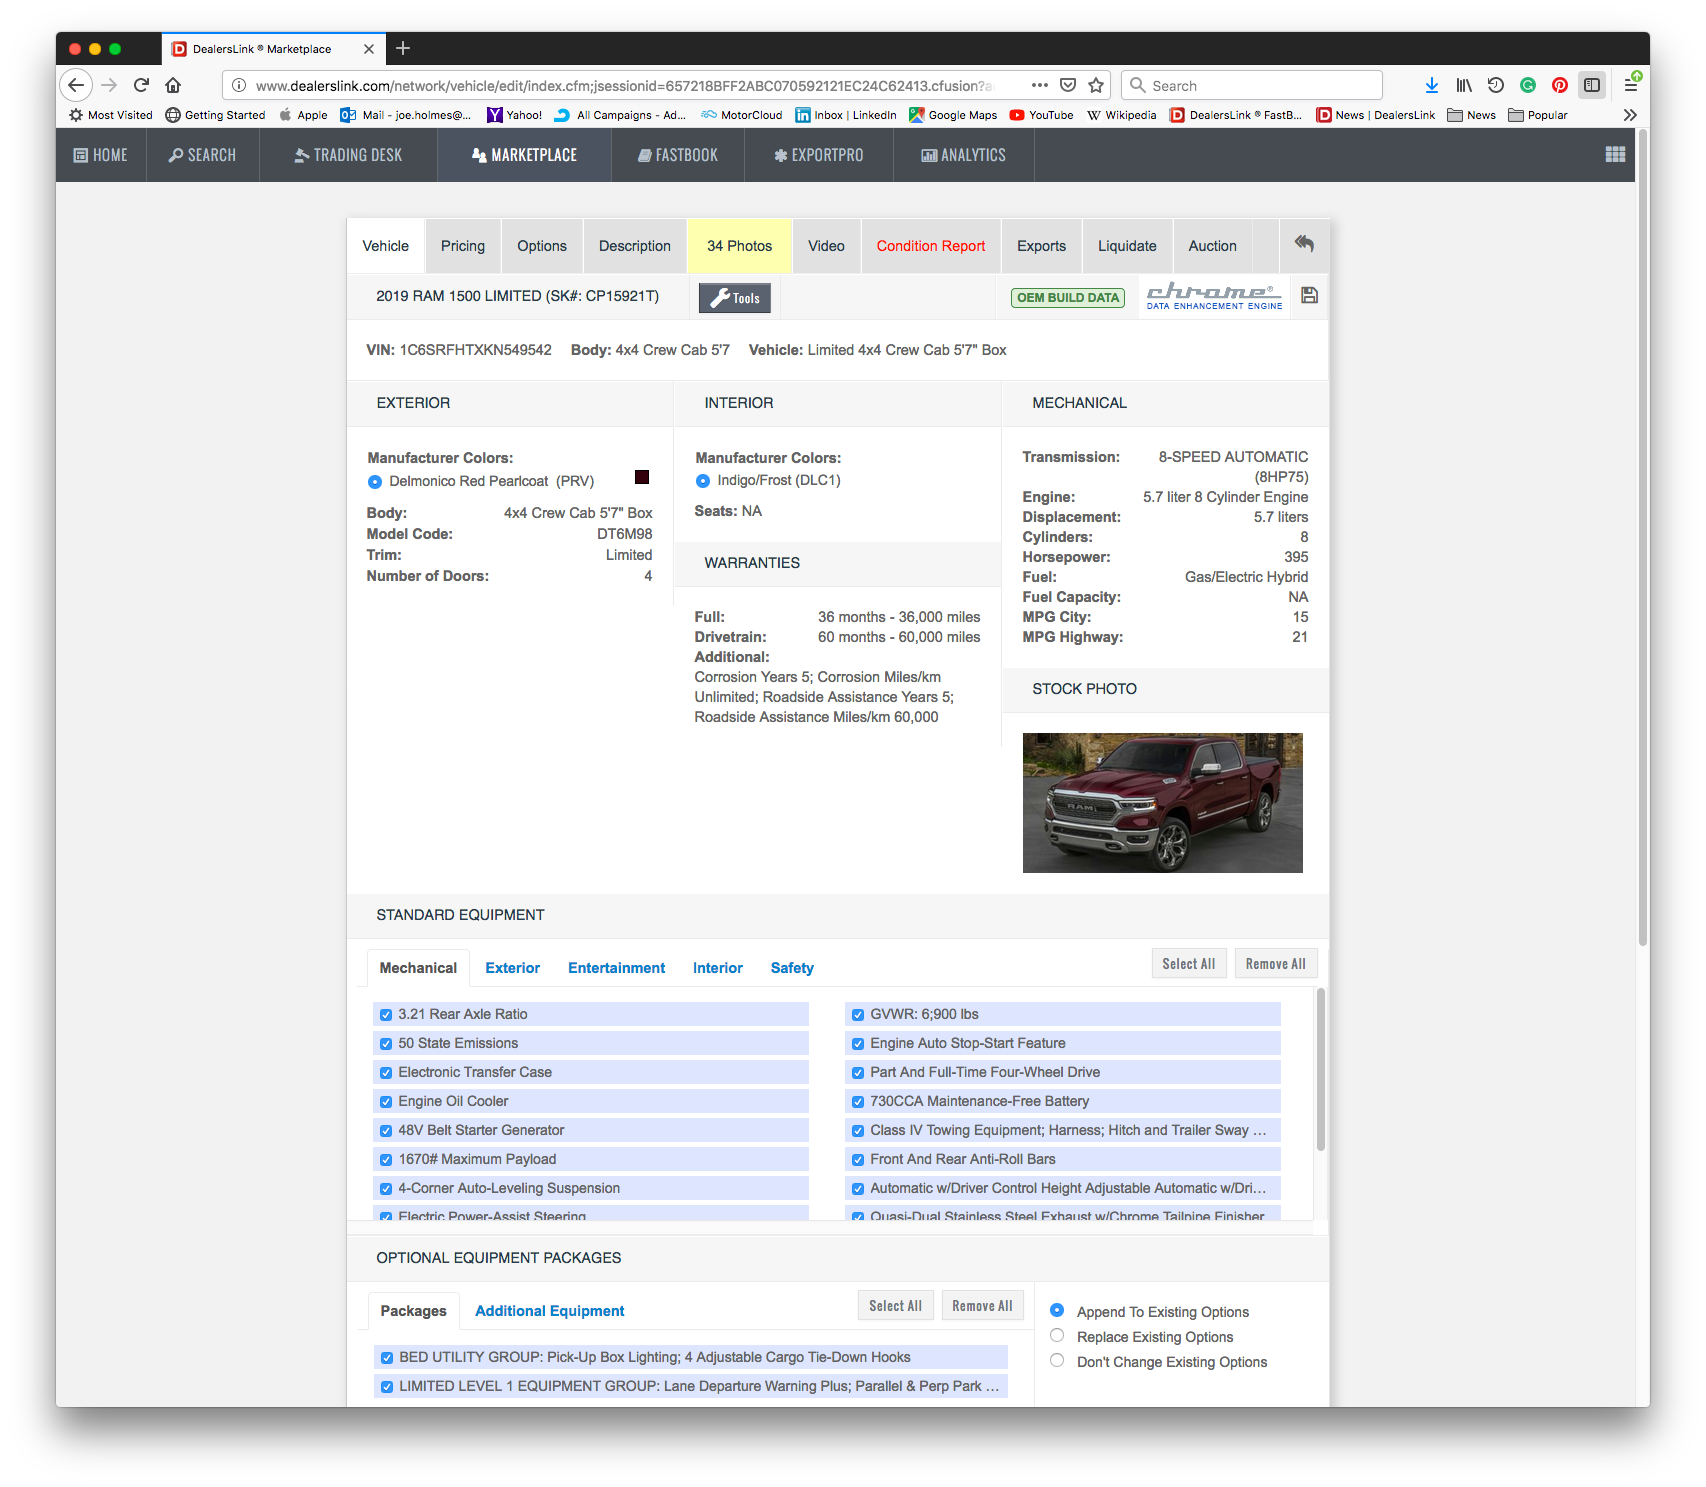
Task: Show more bookmarks with the overflow chevron
Action: [1630, 115]
